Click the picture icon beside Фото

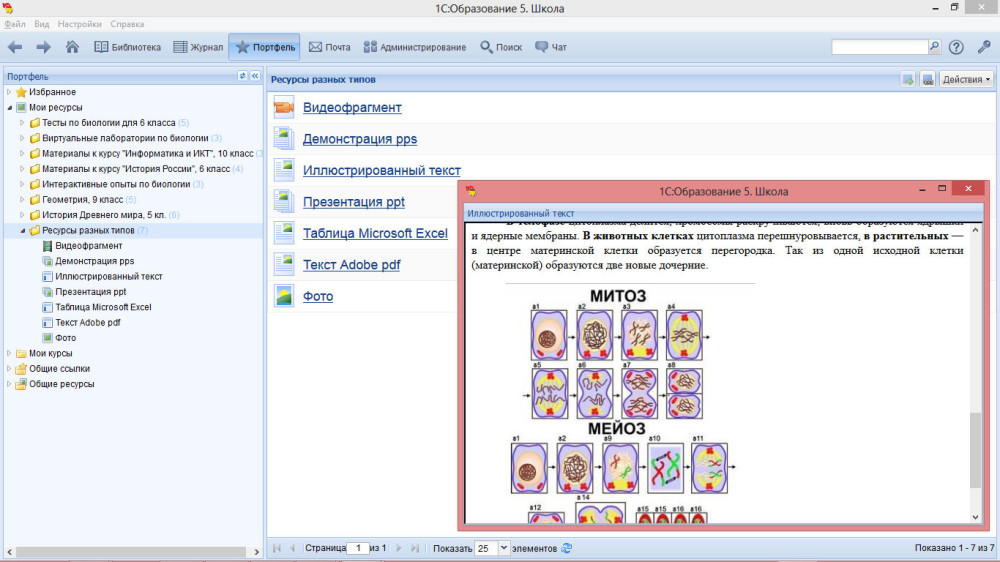coord(284,296)
